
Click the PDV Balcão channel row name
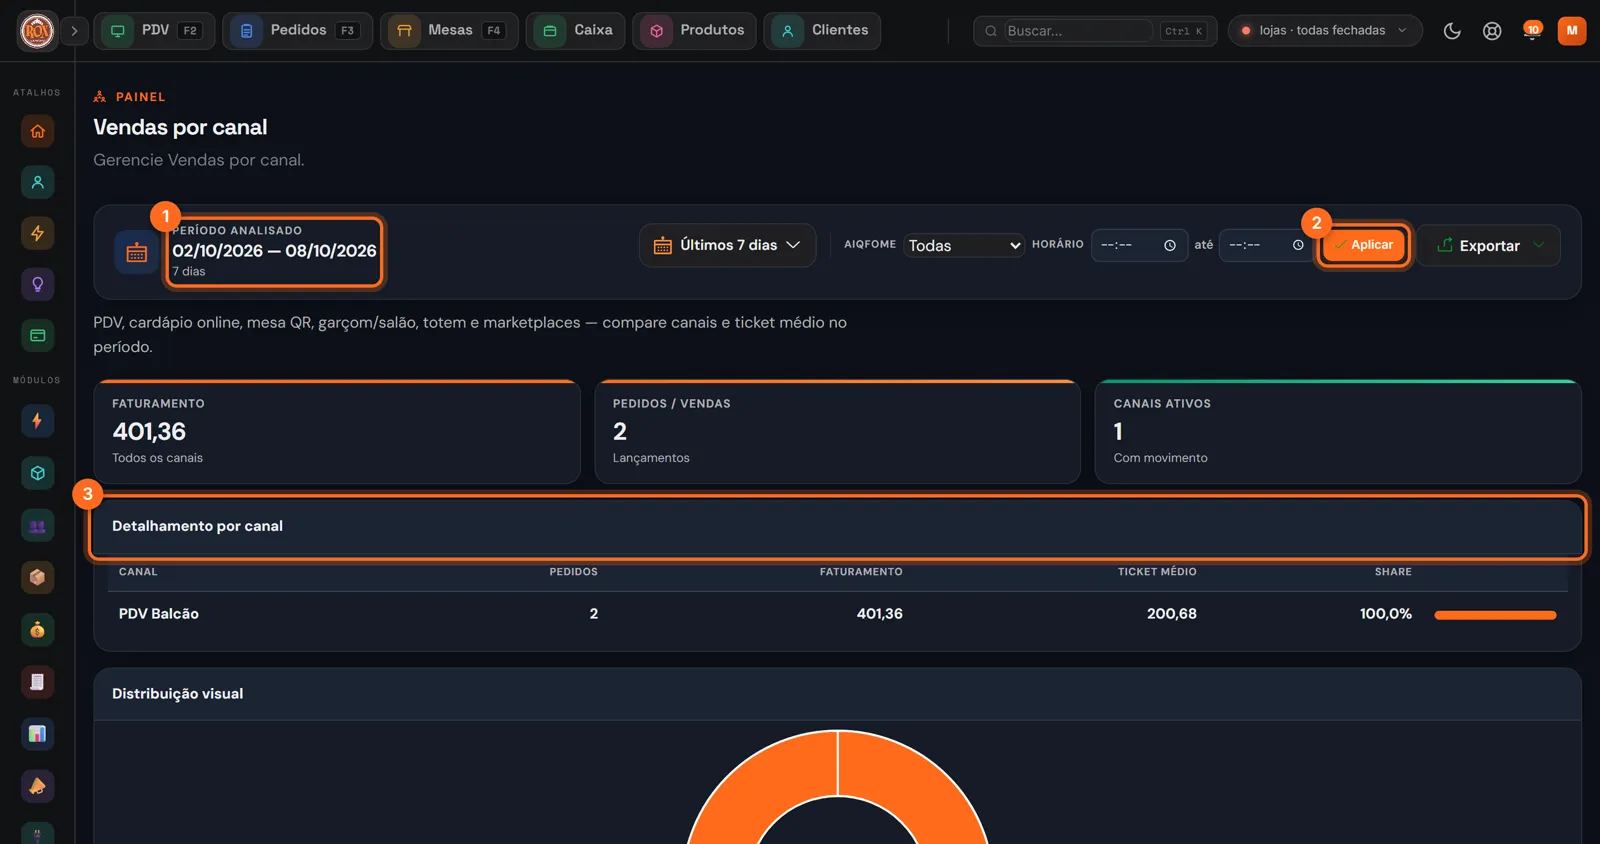159,614
